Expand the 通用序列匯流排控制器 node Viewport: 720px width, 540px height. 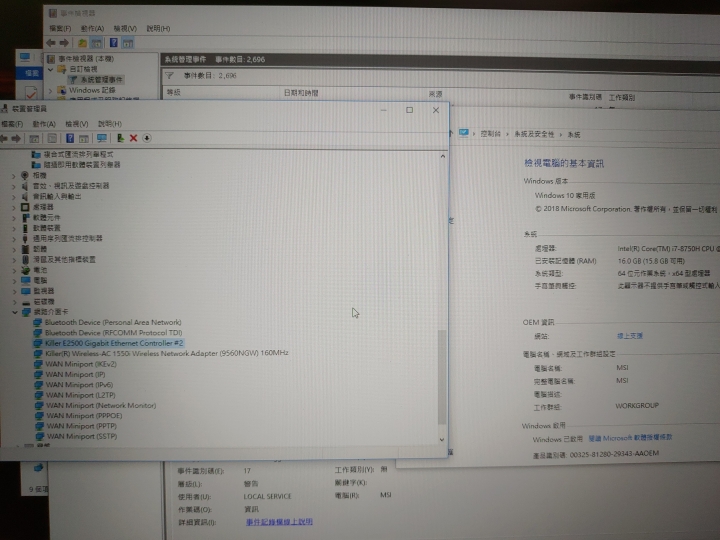coord(14,239)
